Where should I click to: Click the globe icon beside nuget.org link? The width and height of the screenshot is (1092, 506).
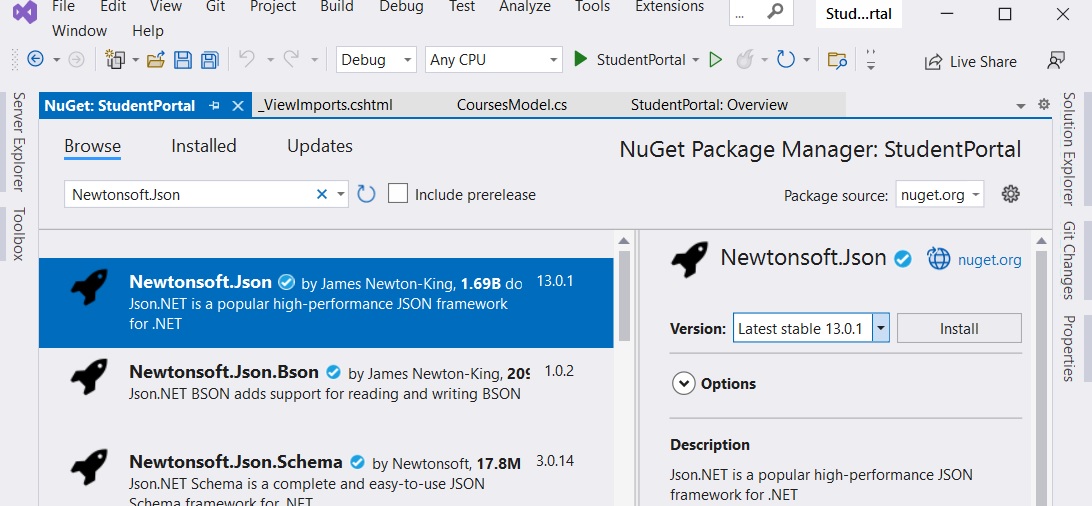(939, 259)
